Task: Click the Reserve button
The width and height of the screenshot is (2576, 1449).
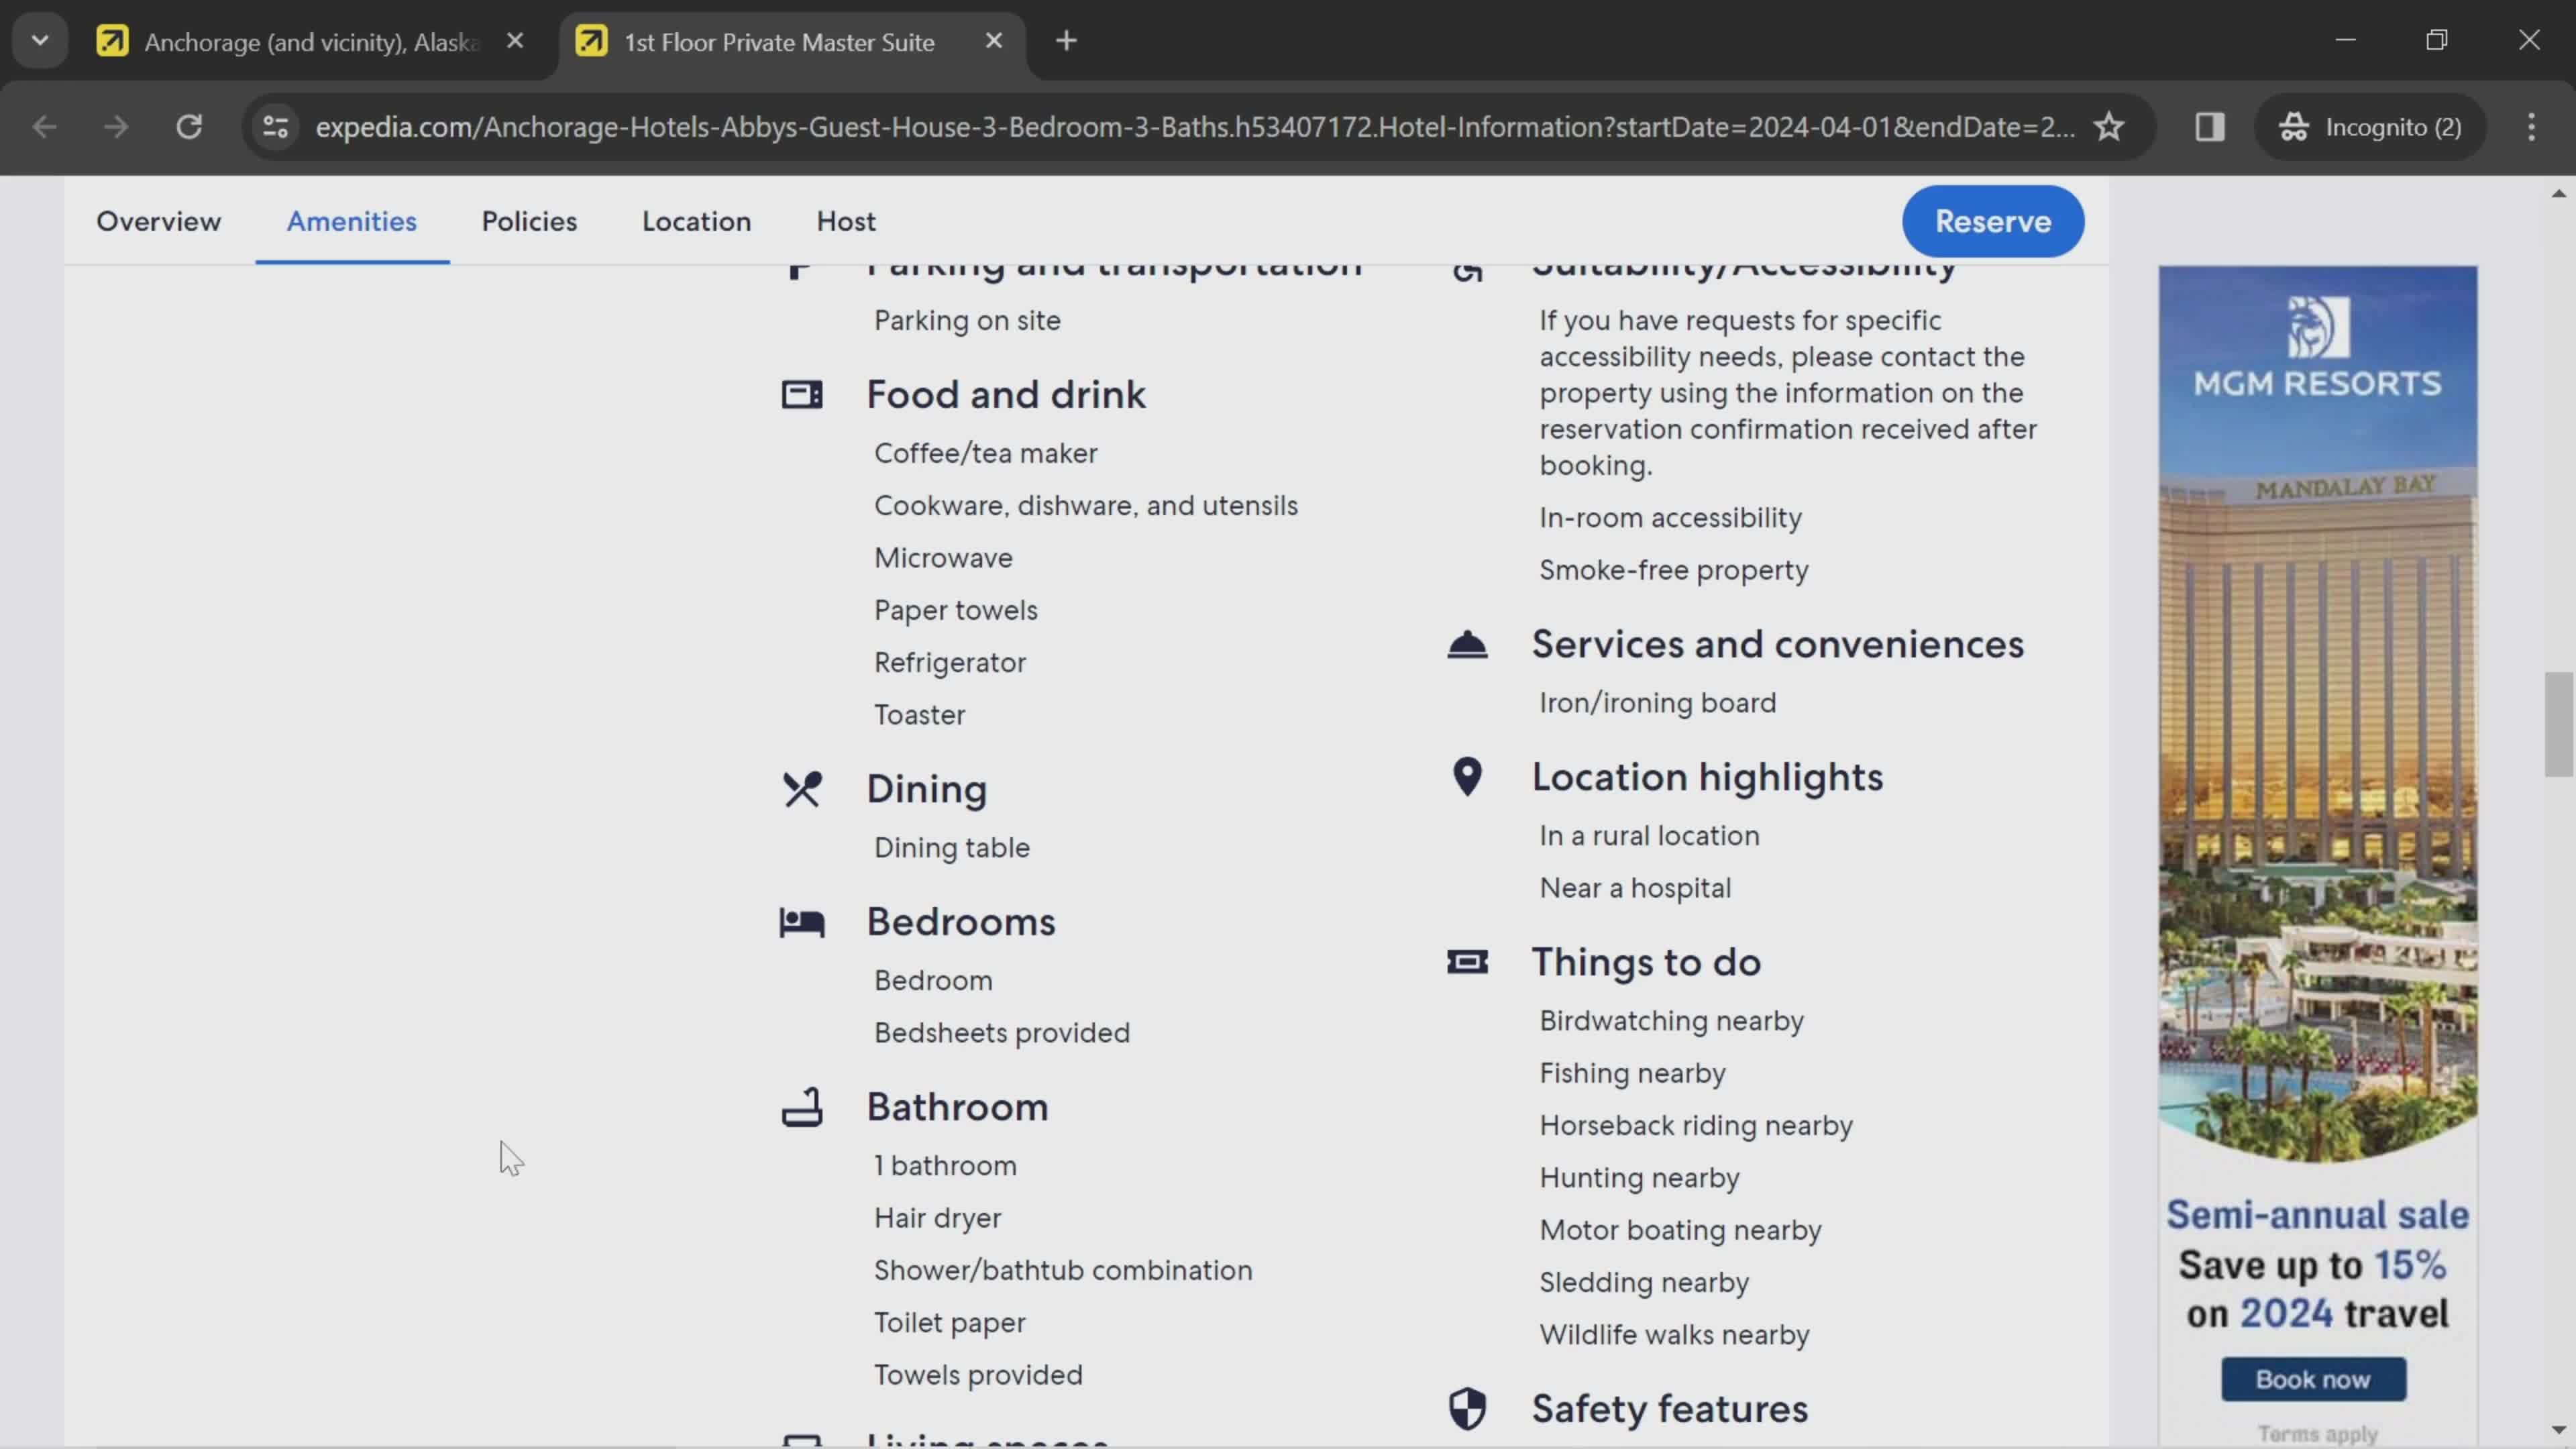Action: point(1992,221)
